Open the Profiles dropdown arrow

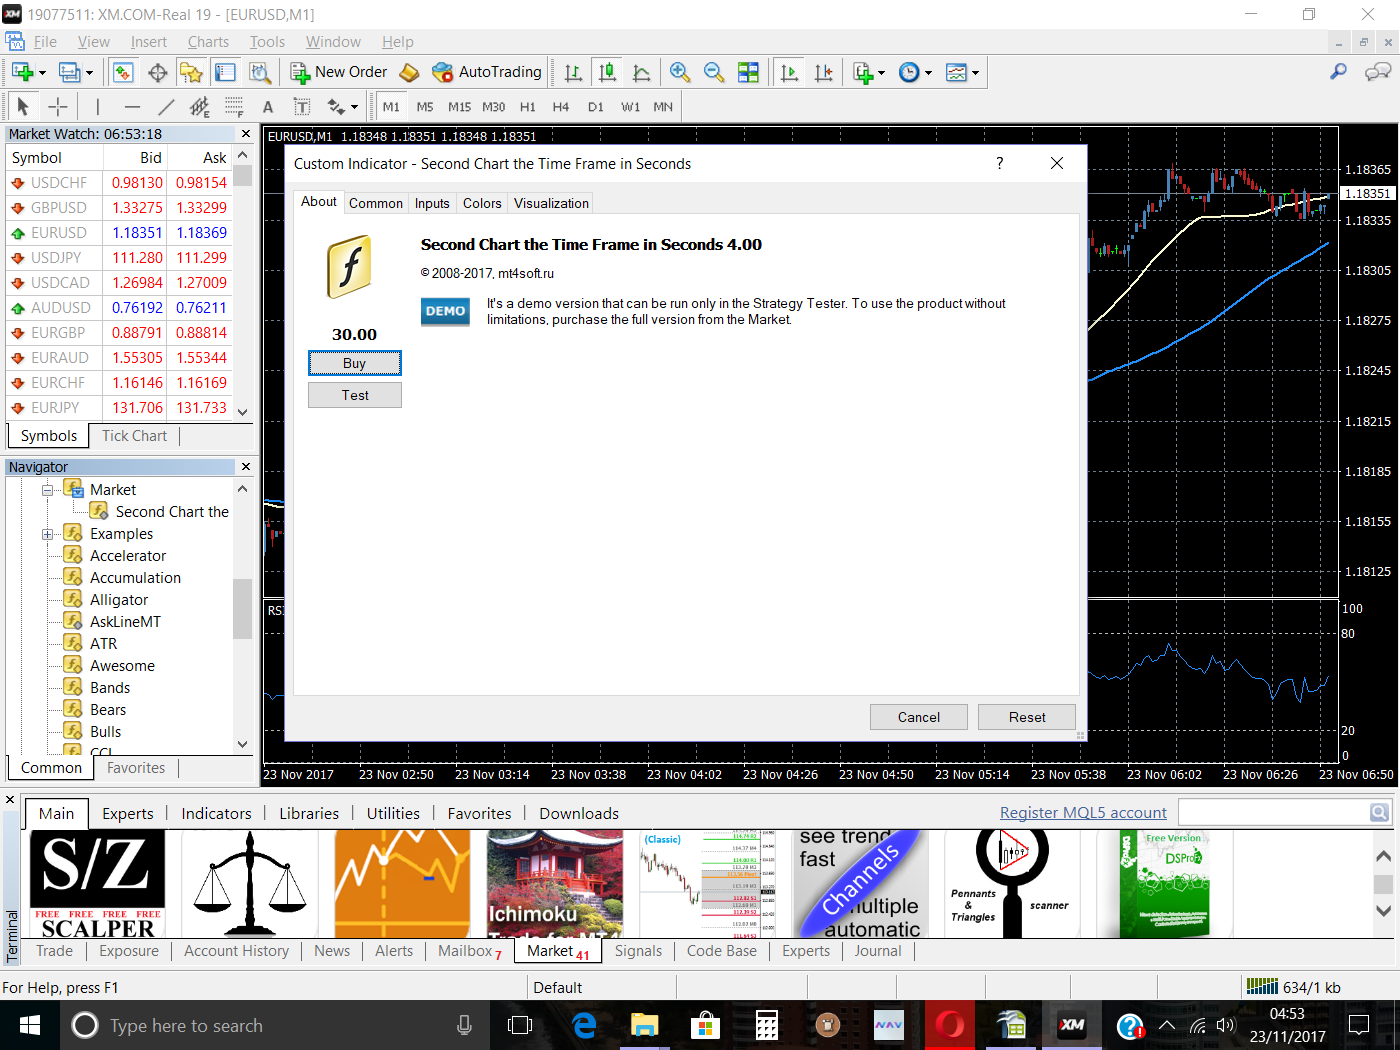[x=89, y=73]
